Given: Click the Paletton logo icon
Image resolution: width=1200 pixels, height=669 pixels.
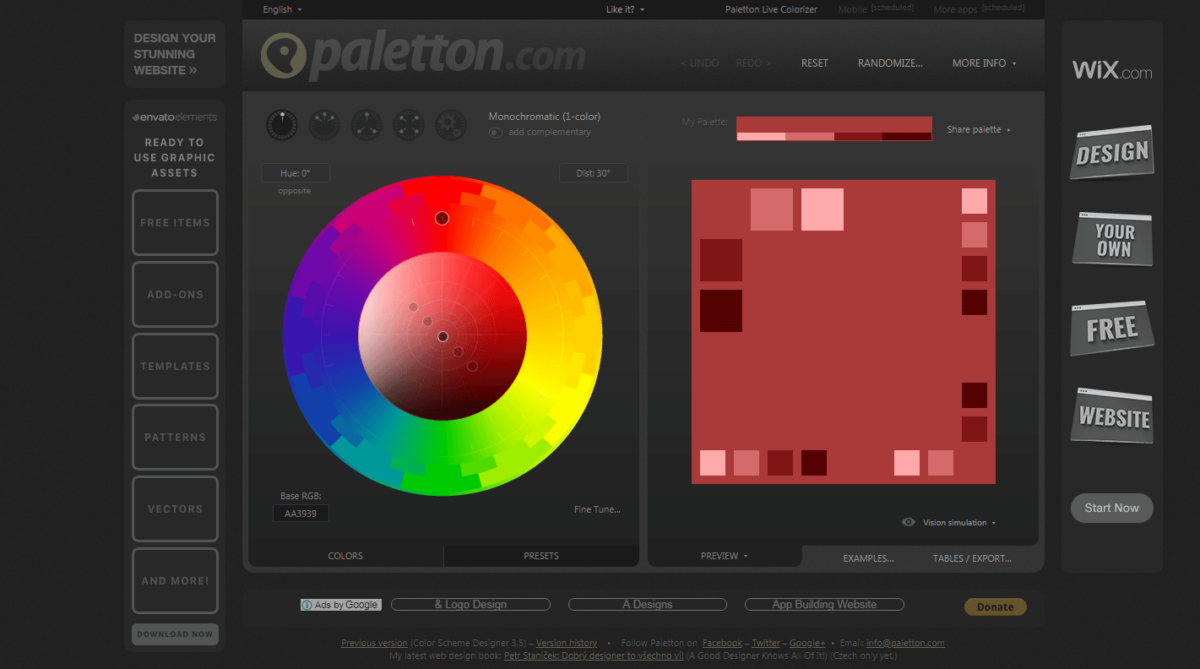Looking at the screenshot, I should click(283, 57).
